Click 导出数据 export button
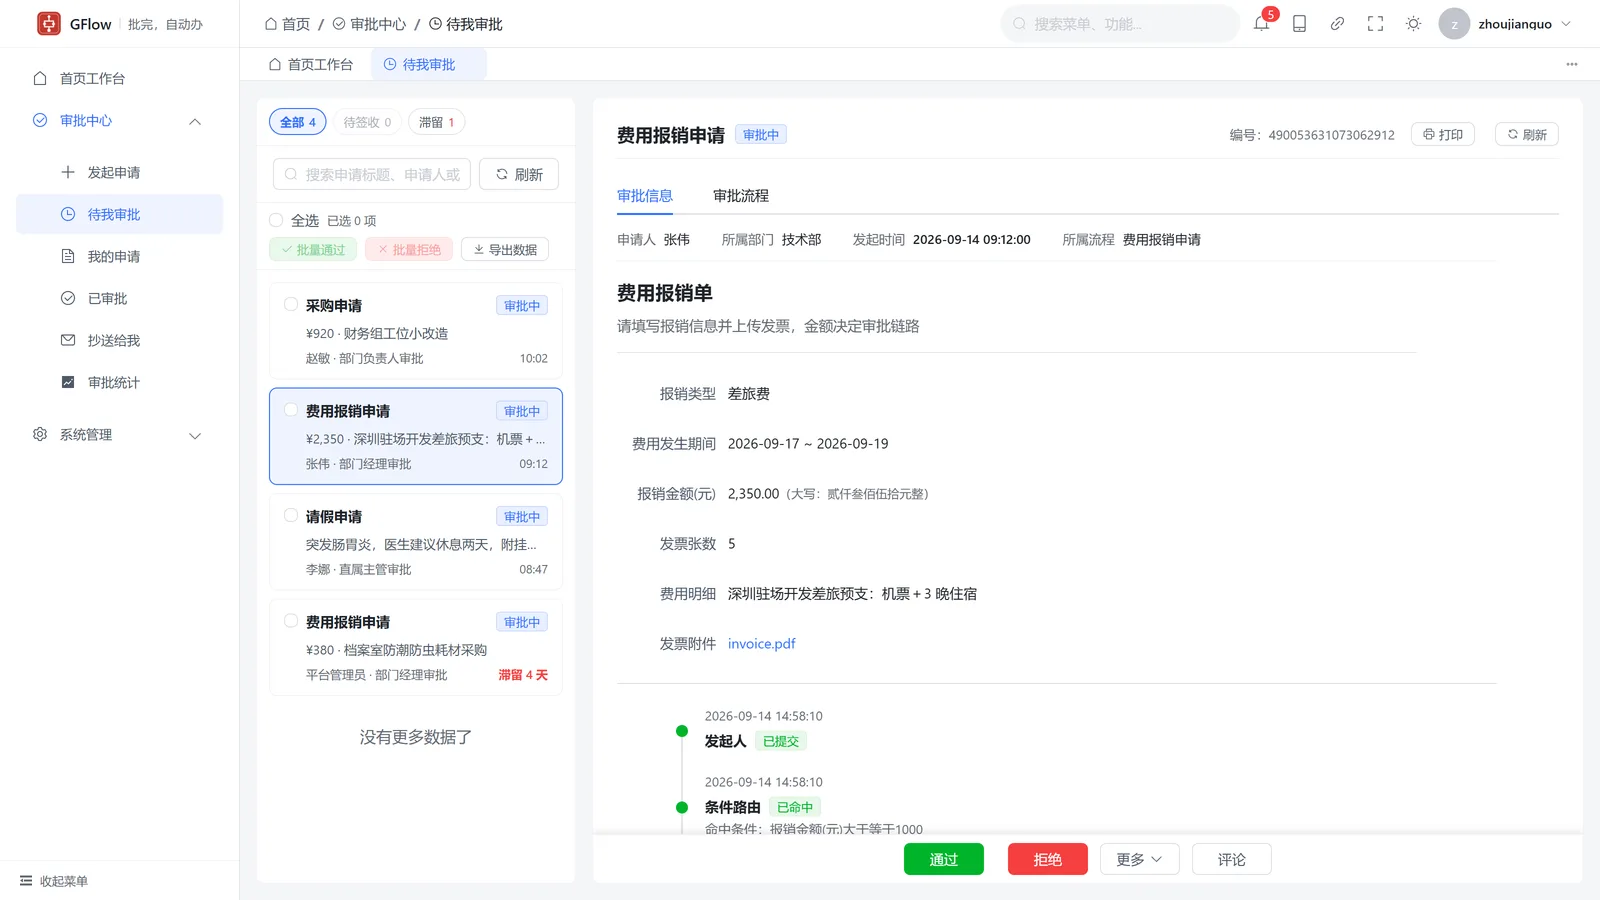 (505, 250)
